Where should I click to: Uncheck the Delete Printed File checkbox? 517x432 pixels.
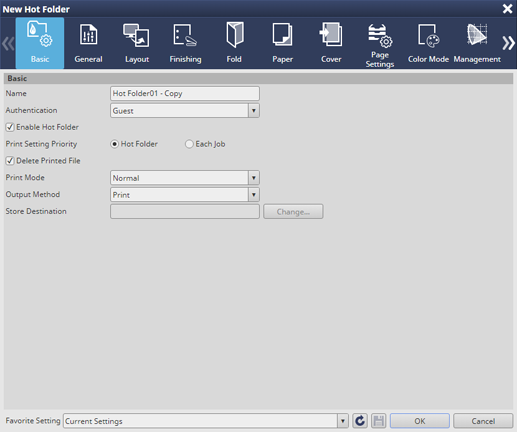[10, 161]
